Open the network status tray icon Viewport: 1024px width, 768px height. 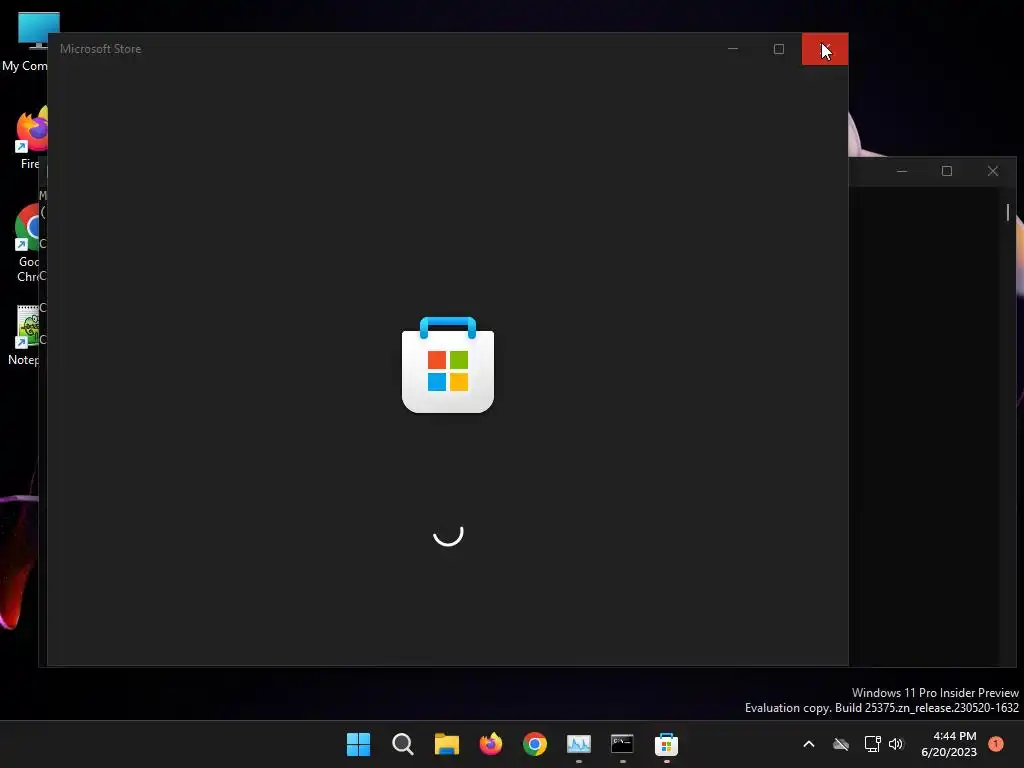pos(872,744)
